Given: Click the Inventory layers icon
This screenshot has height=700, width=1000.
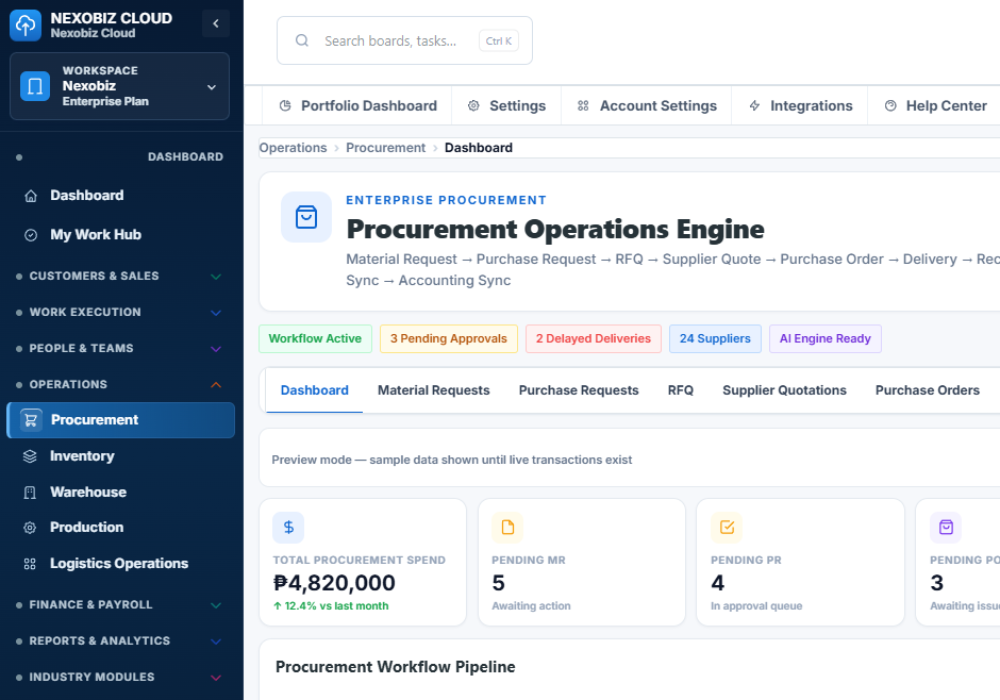Looking at the screenshot, I should (x=30, y=456).
